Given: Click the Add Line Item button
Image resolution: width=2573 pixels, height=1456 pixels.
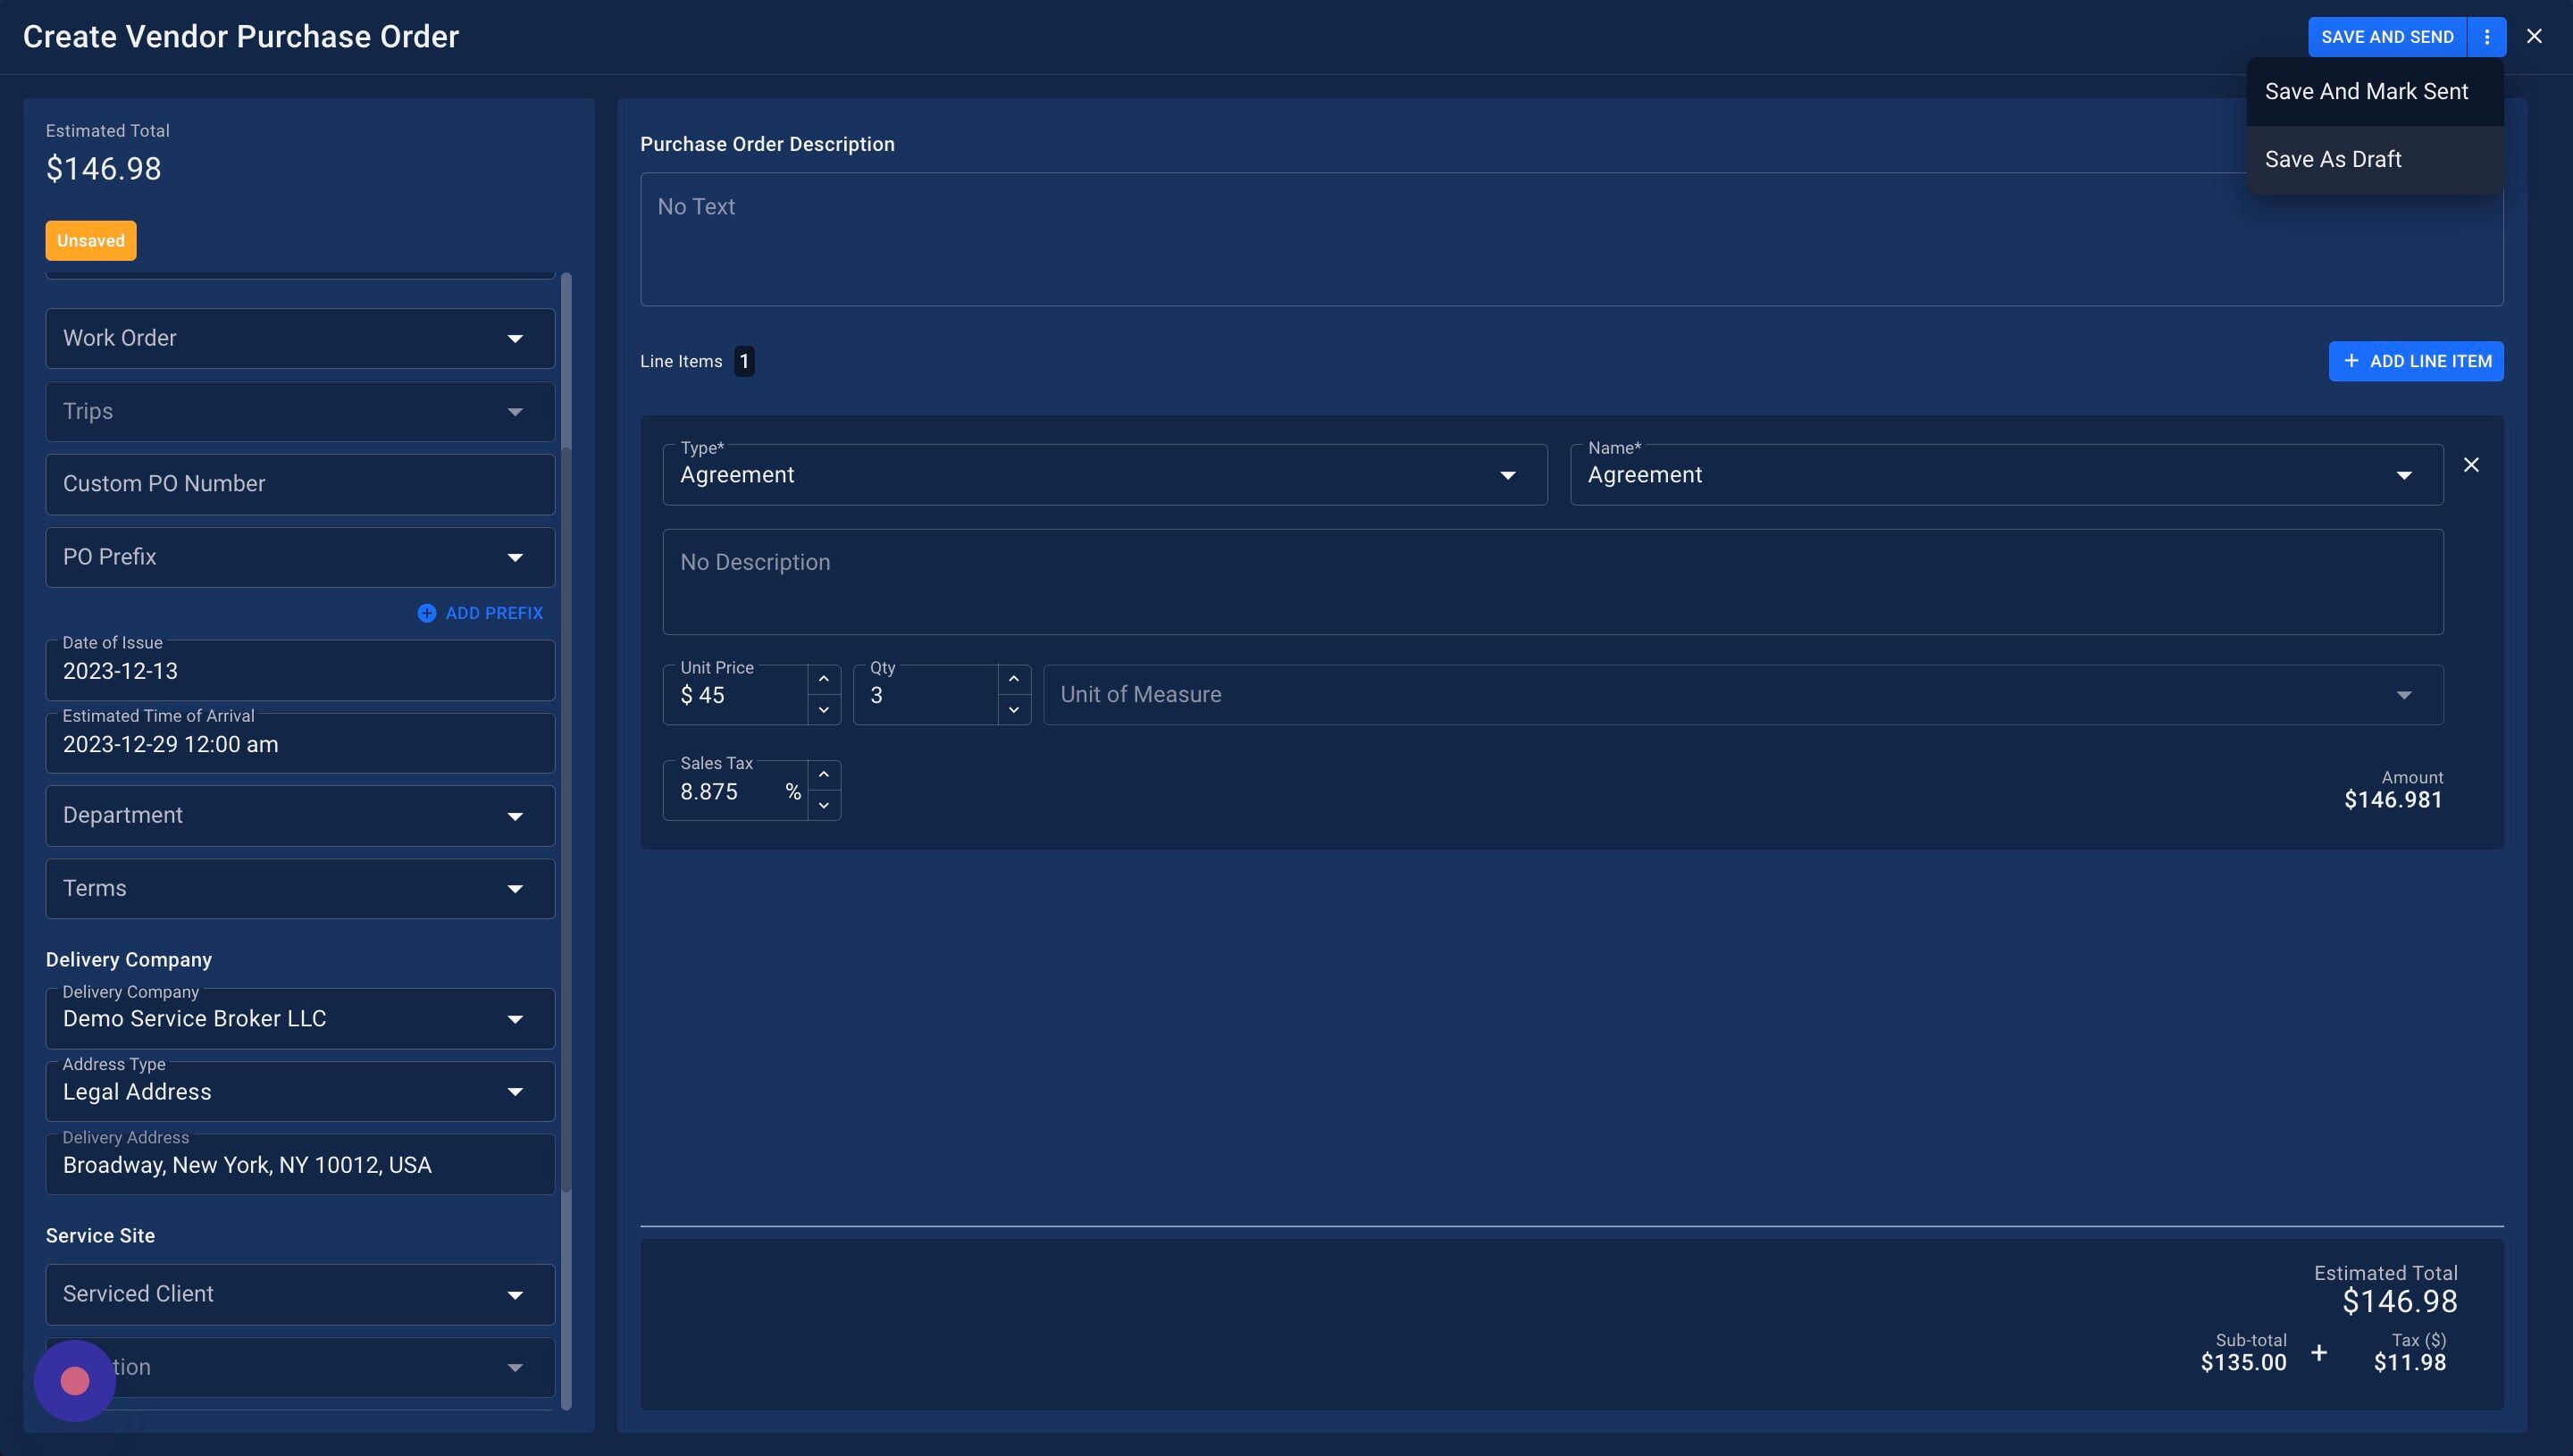Looking at the screenshot, I should [x=2415, y=361].
